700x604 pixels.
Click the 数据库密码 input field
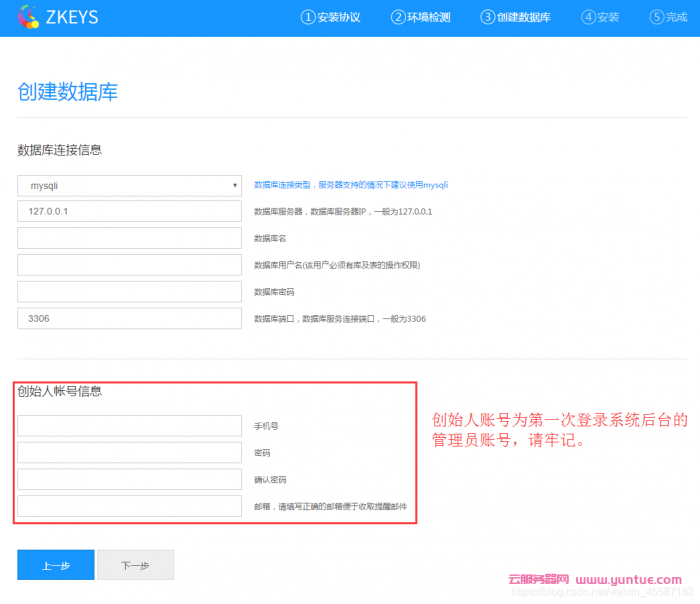130,291
